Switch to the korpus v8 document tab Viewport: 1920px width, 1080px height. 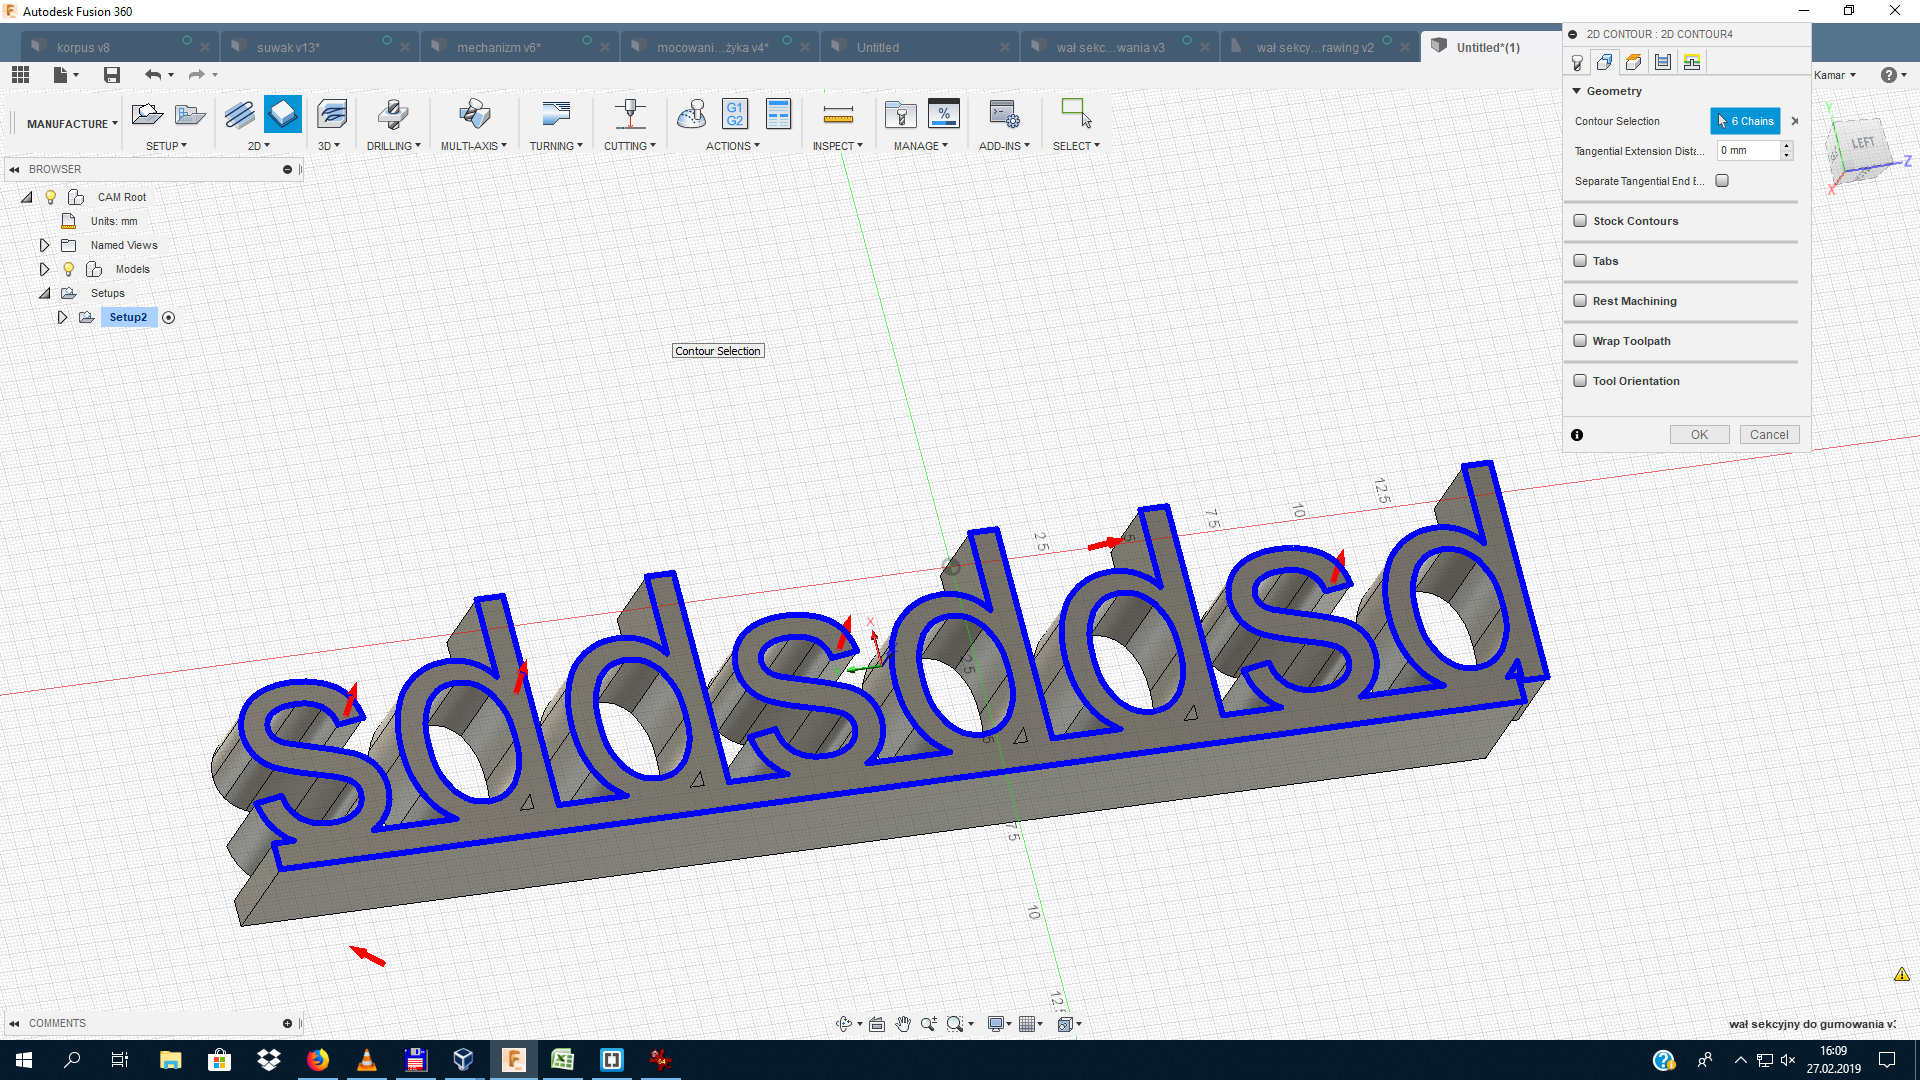pos(120,47)
